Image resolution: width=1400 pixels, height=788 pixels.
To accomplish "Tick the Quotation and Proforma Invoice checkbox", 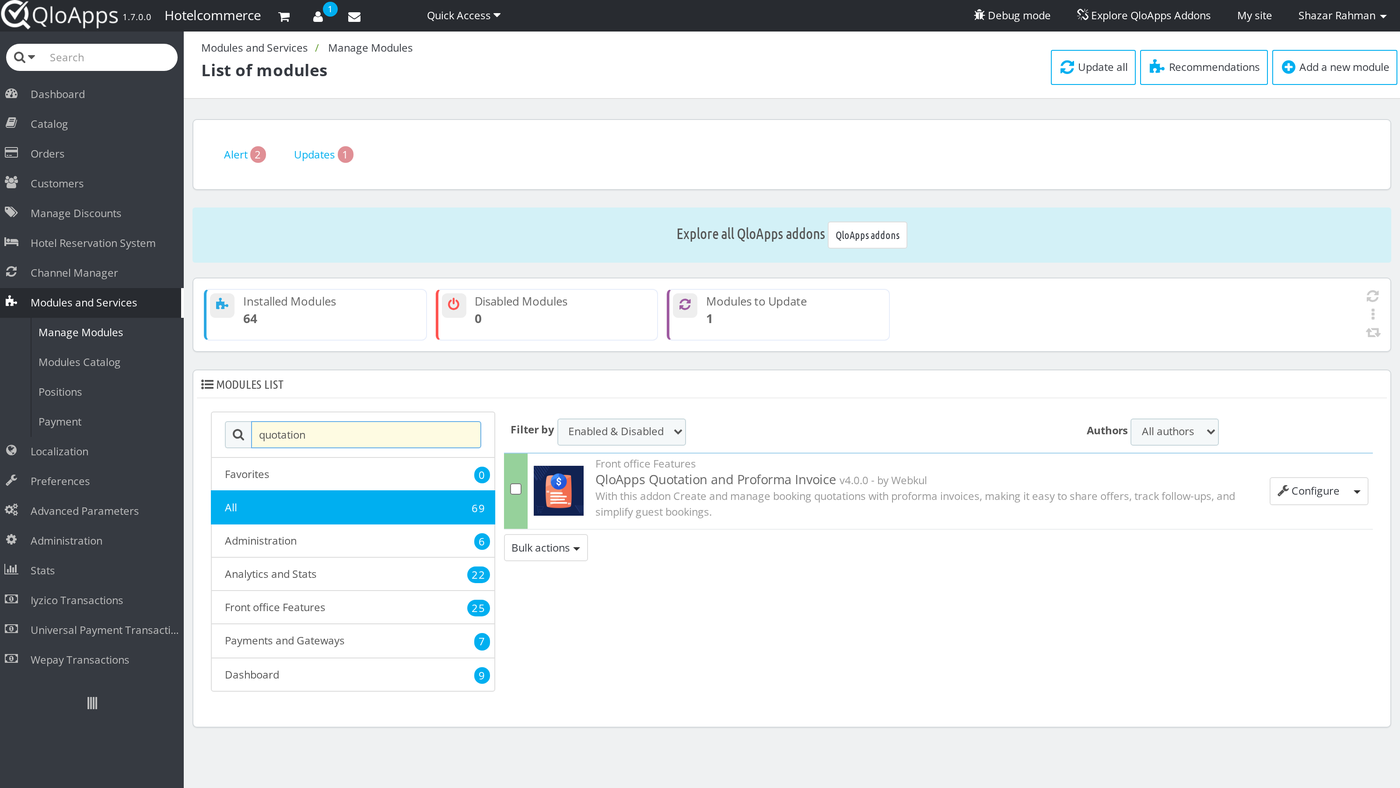I will click(x=516, y=489).
